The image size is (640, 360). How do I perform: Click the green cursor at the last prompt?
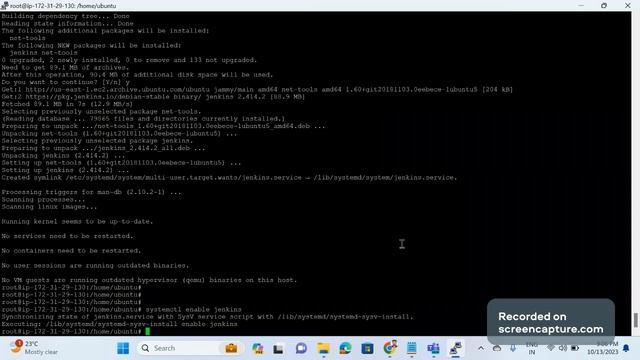(x=148, y=331)
